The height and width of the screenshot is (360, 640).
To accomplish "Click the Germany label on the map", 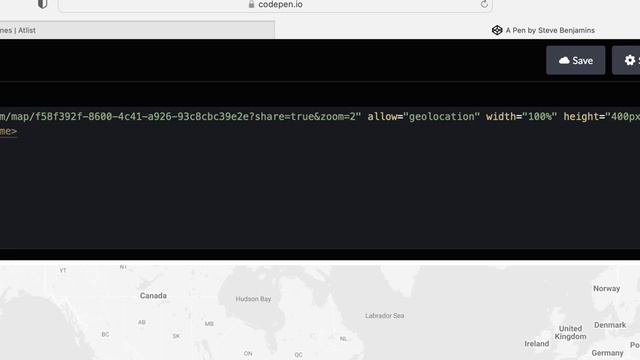I will point(607,353).
